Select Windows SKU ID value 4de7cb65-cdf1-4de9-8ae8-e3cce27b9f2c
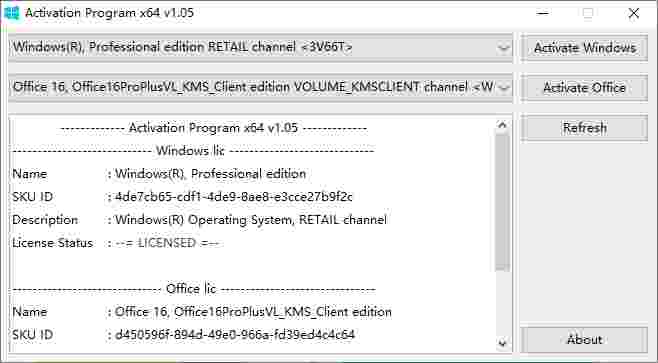The image size is (658, 363). point(234,196)
